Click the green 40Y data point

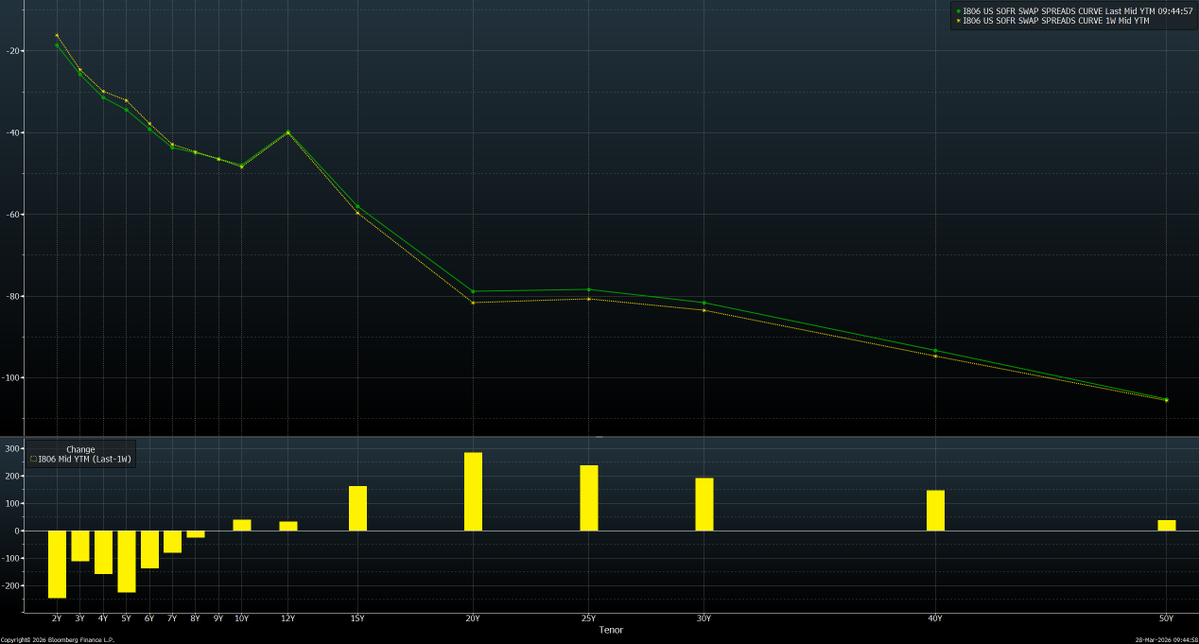[935, 350]
